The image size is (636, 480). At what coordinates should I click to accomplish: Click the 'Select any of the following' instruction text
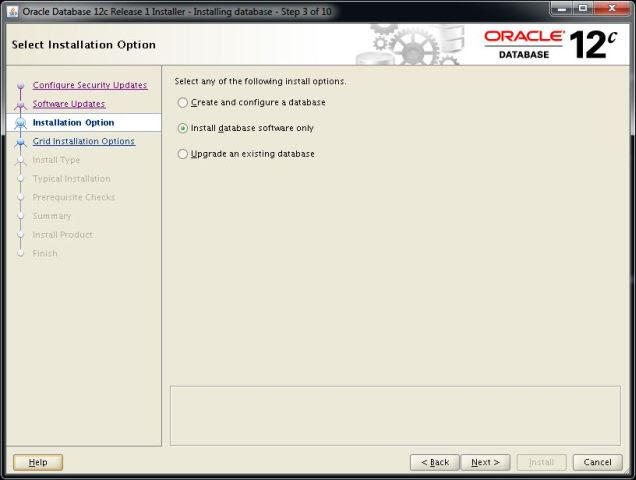pyautogui.click(x=260, y=81)
